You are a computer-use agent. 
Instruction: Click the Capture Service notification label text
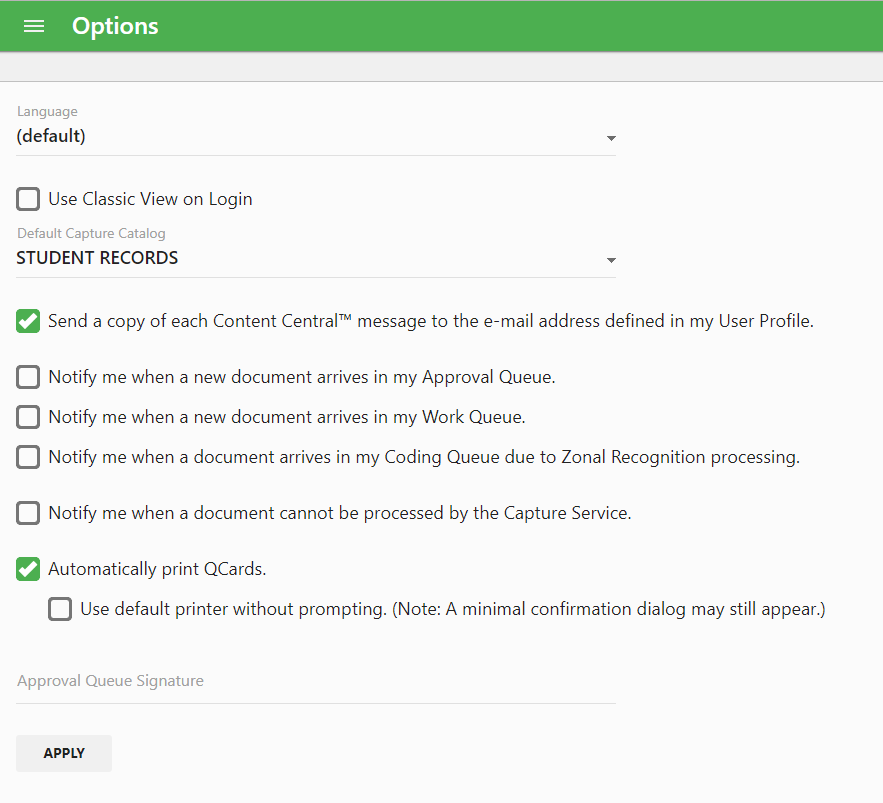coord(340,513)
